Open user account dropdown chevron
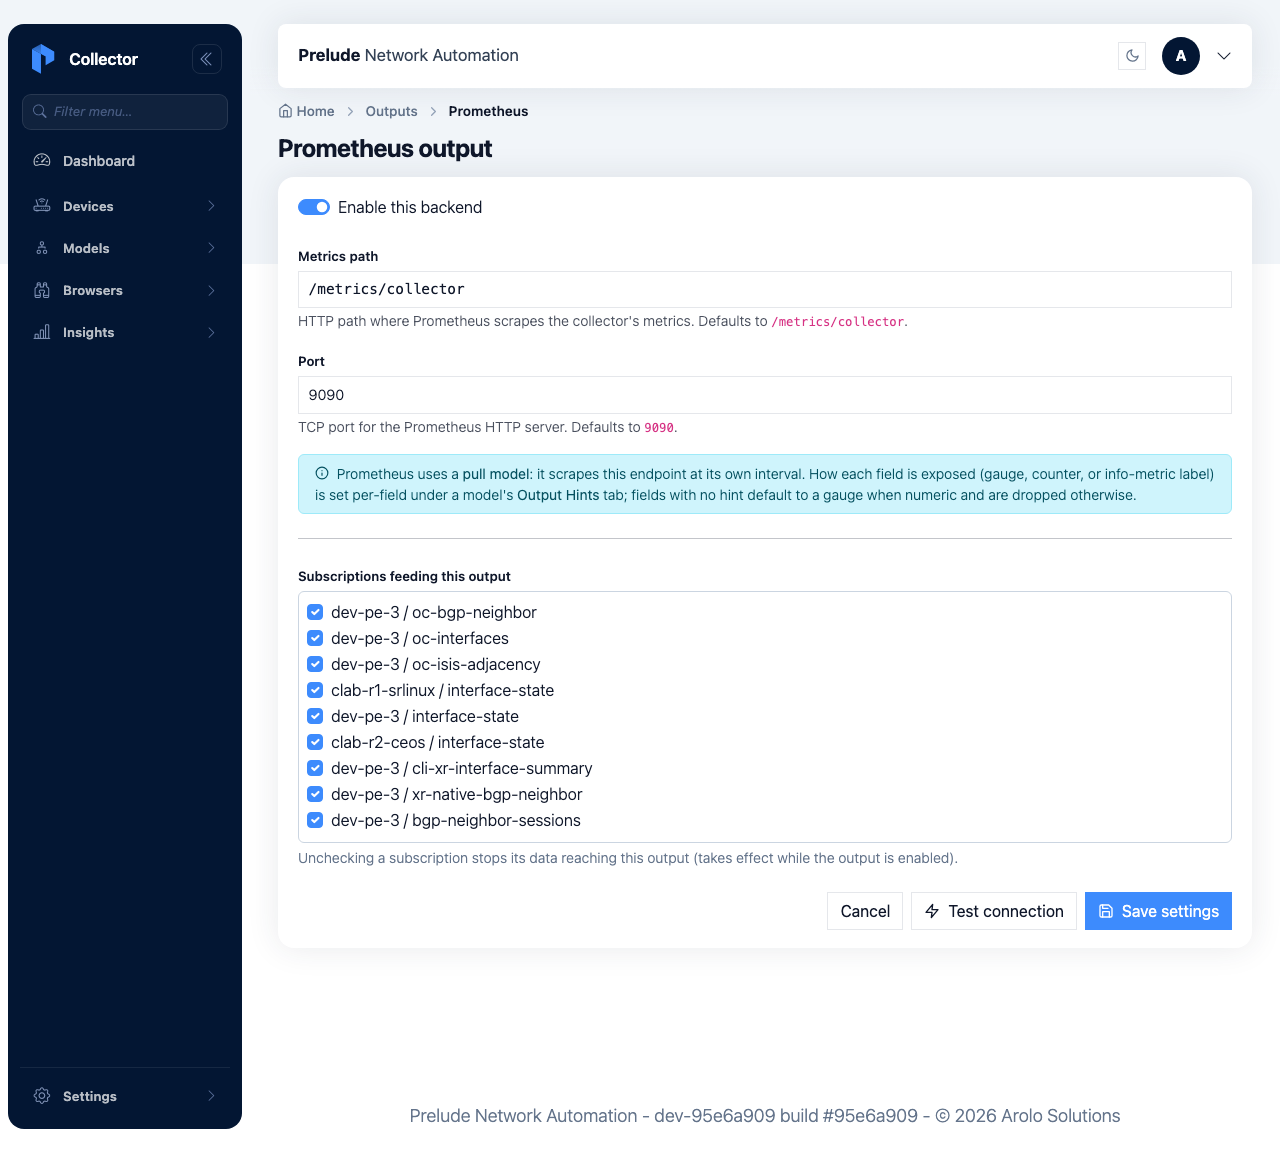The height and width of the screenshot is (1153, 1280). 1224,56
